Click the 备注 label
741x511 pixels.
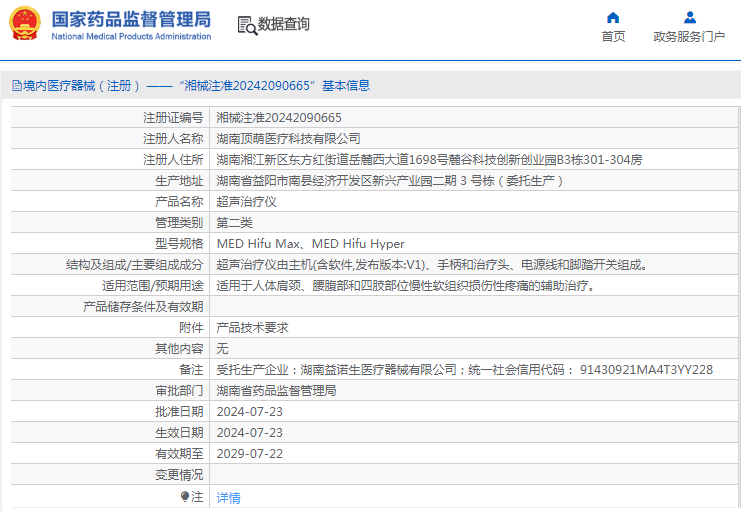pos(191,370)
